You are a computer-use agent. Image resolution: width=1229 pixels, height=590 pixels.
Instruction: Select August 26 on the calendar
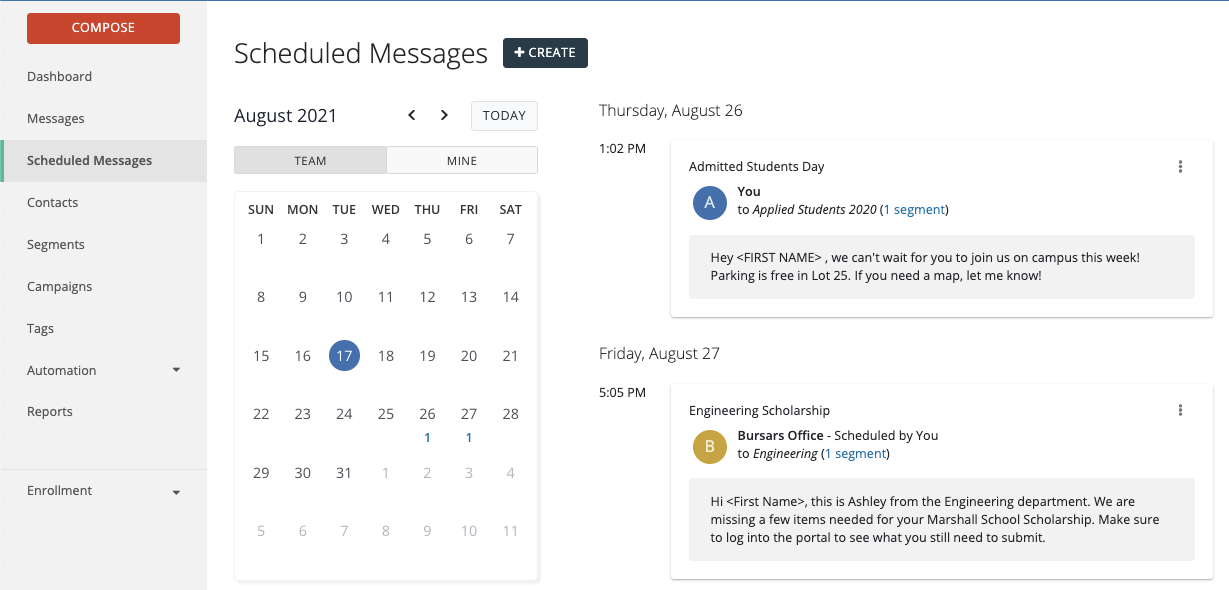(427, 415)
